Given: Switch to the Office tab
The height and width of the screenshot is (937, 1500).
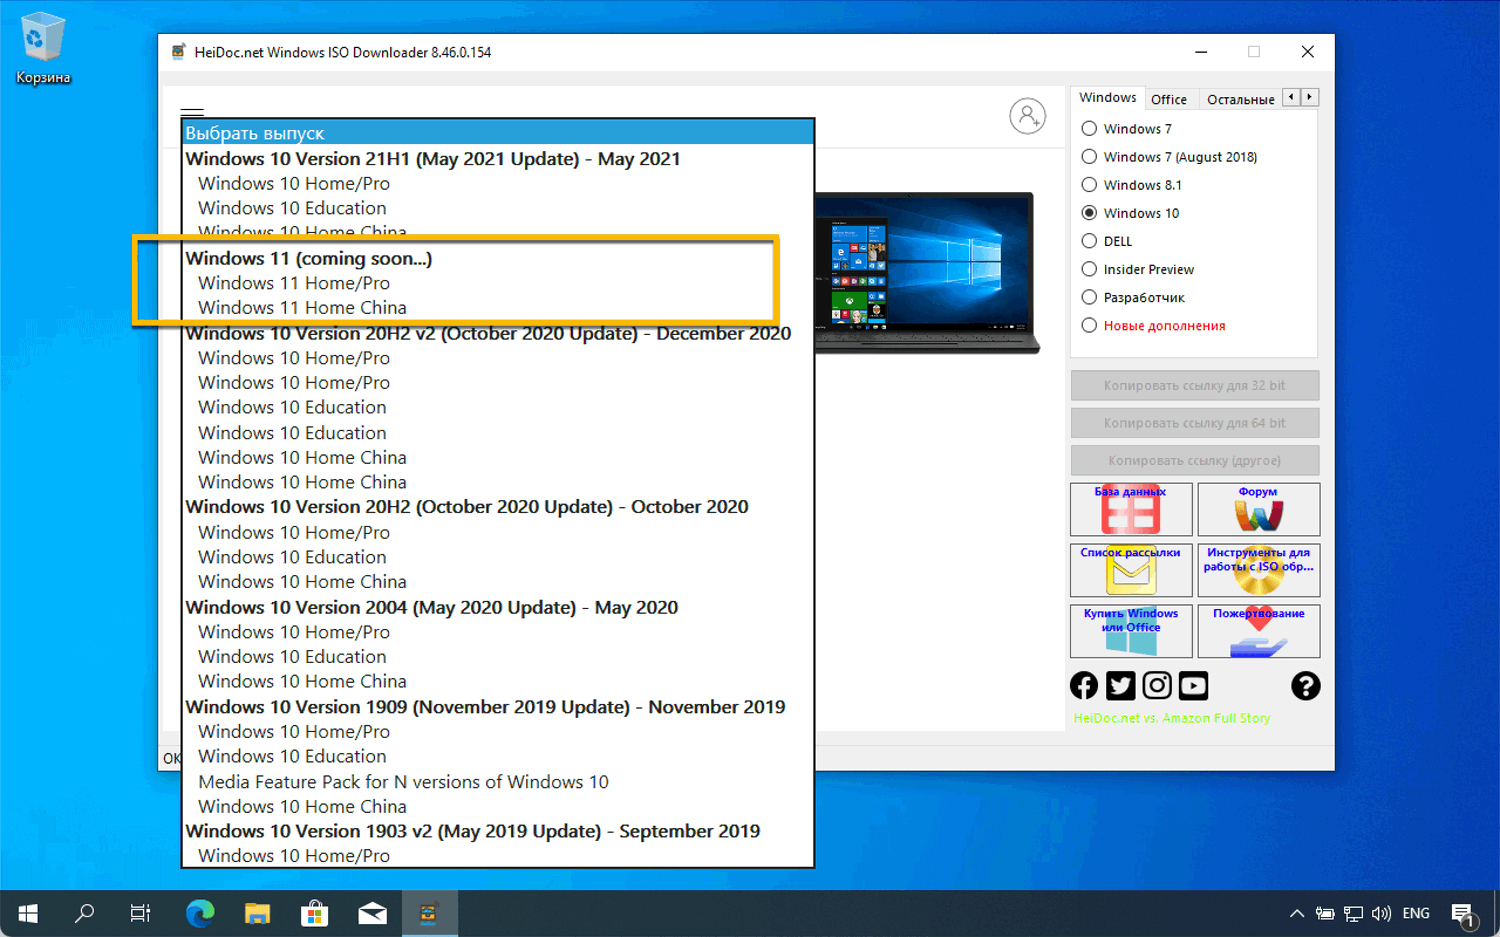Looking at the screenshot, I should [x=1170, y=98].
